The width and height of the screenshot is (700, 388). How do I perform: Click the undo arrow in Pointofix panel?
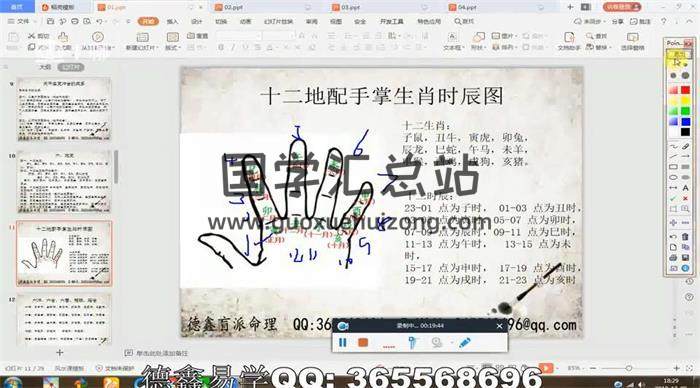coord(673,237)
